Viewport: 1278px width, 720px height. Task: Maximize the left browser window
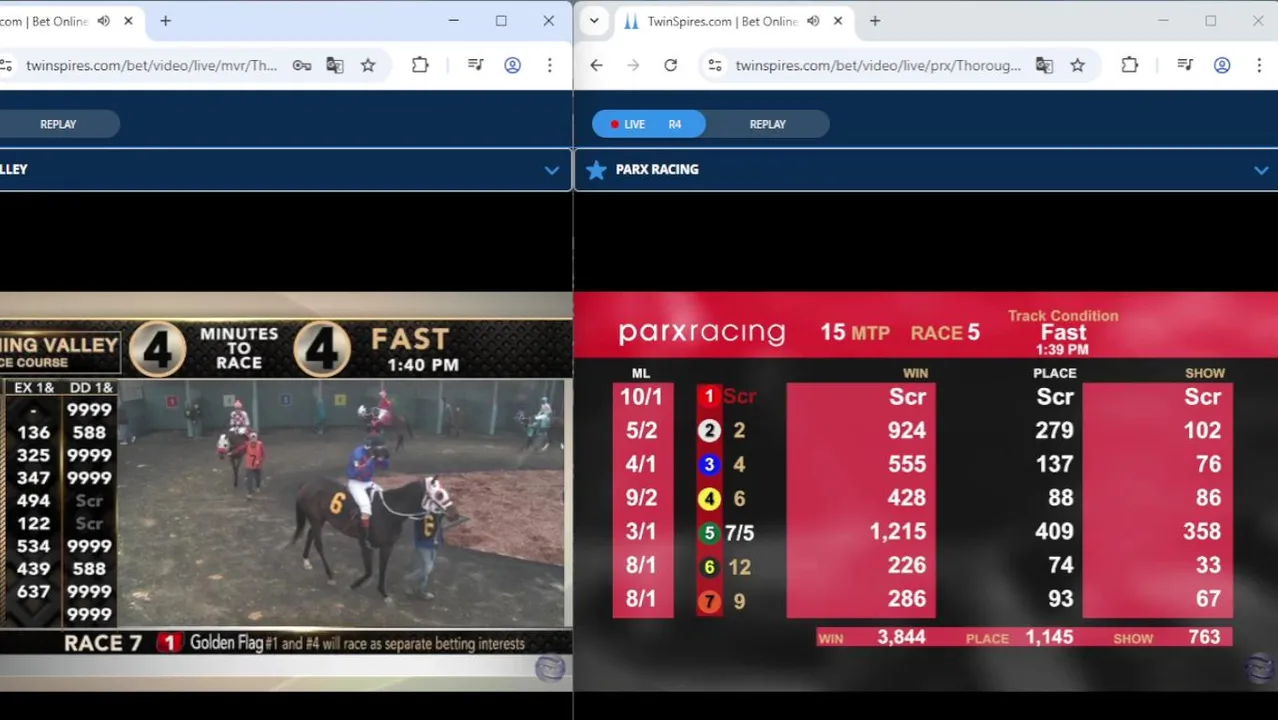[501, 21]
